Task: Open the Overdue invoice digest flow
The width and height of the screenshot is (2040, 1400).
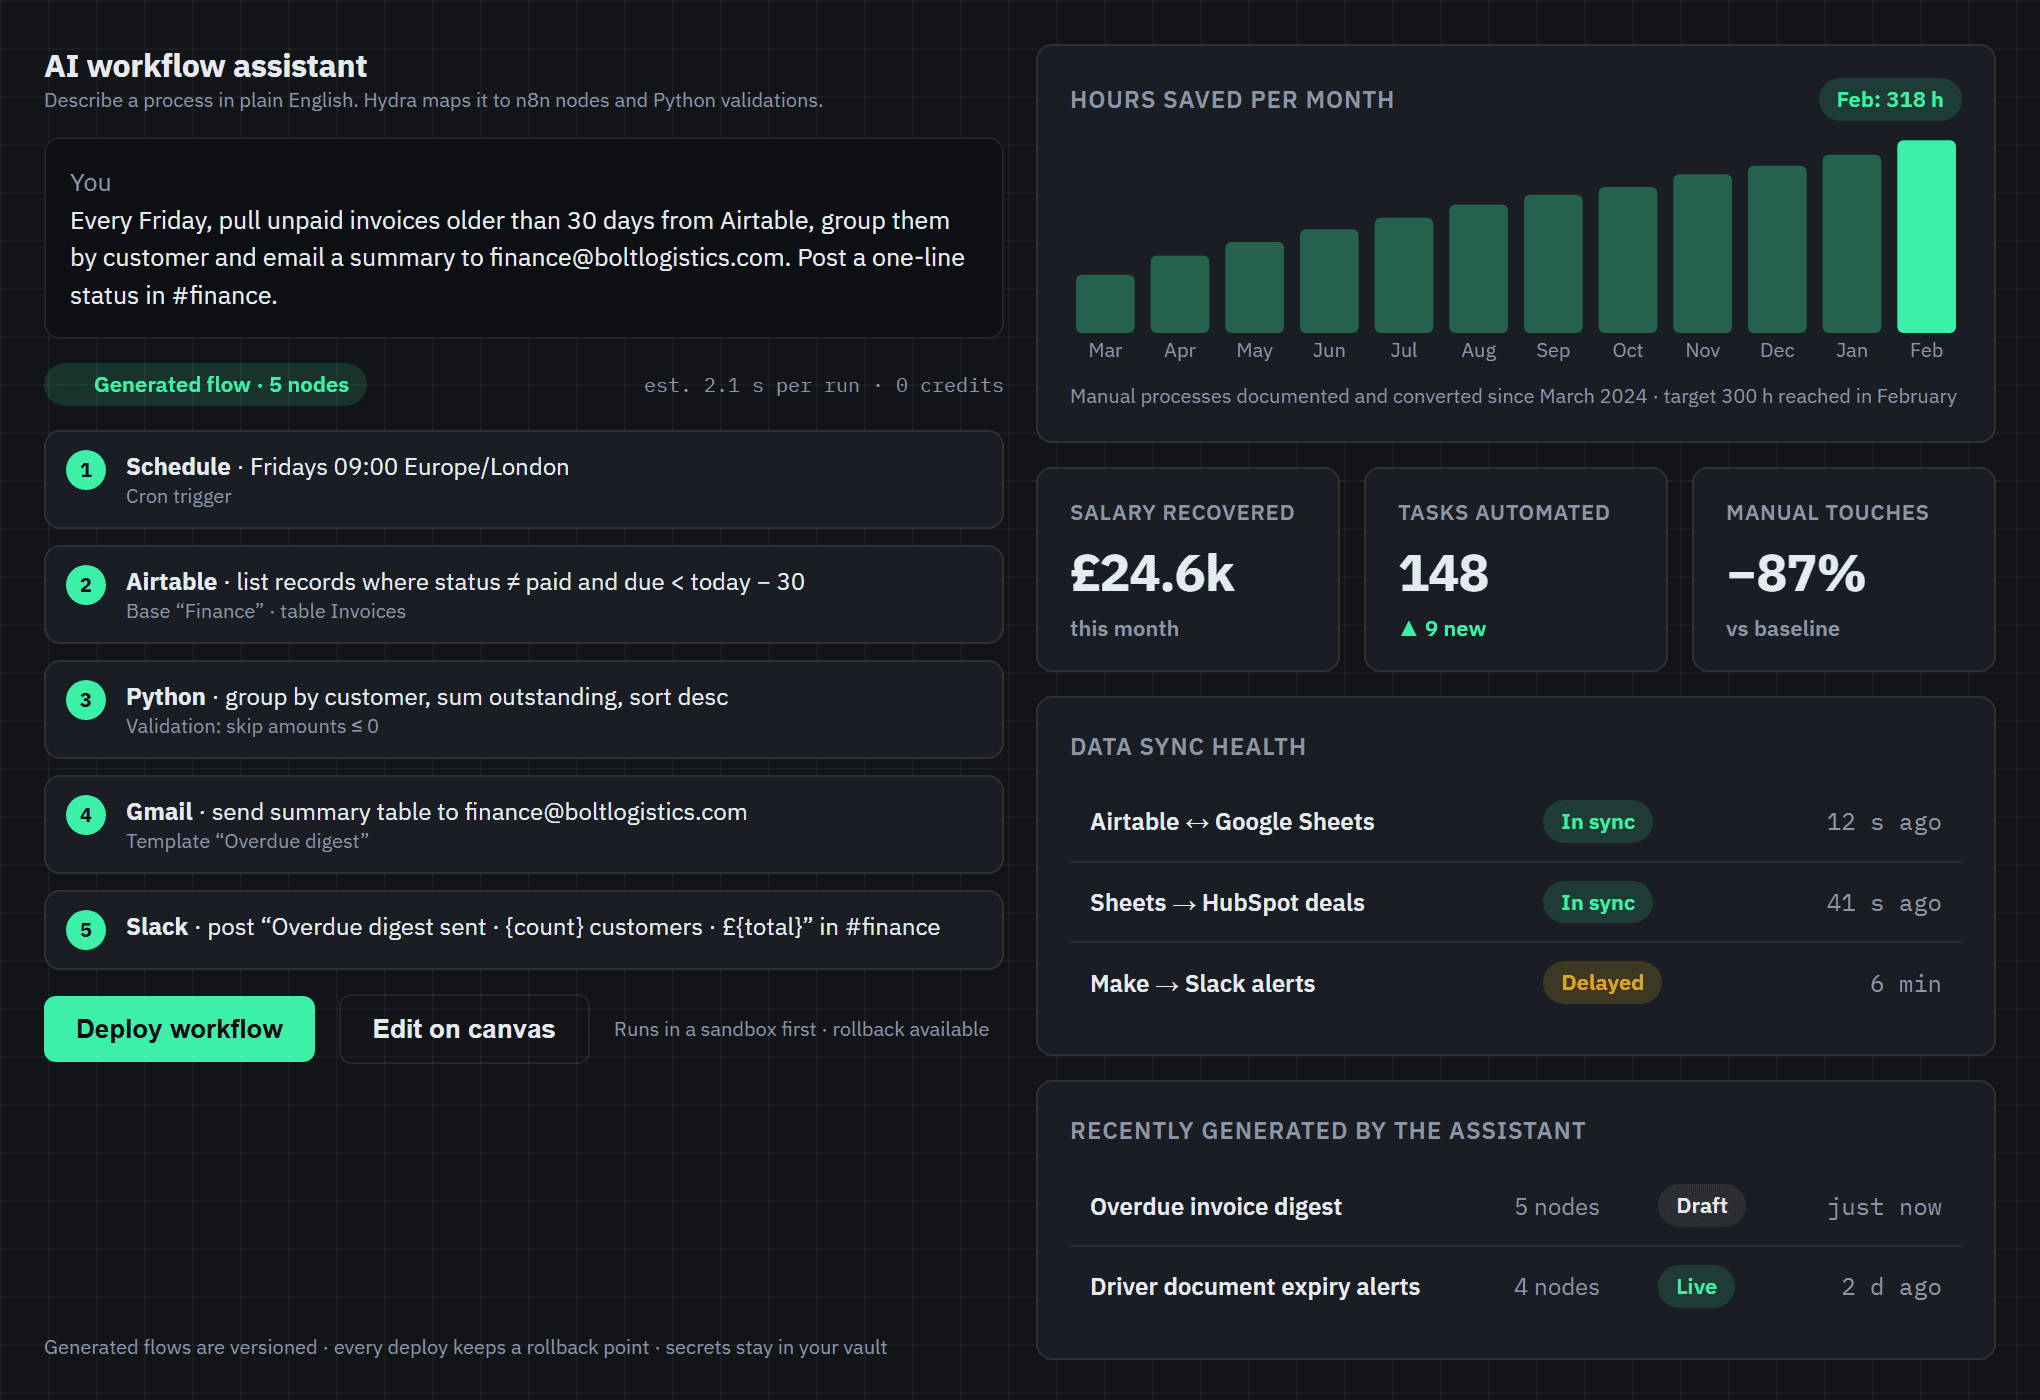Action: coord(1515,1207)
